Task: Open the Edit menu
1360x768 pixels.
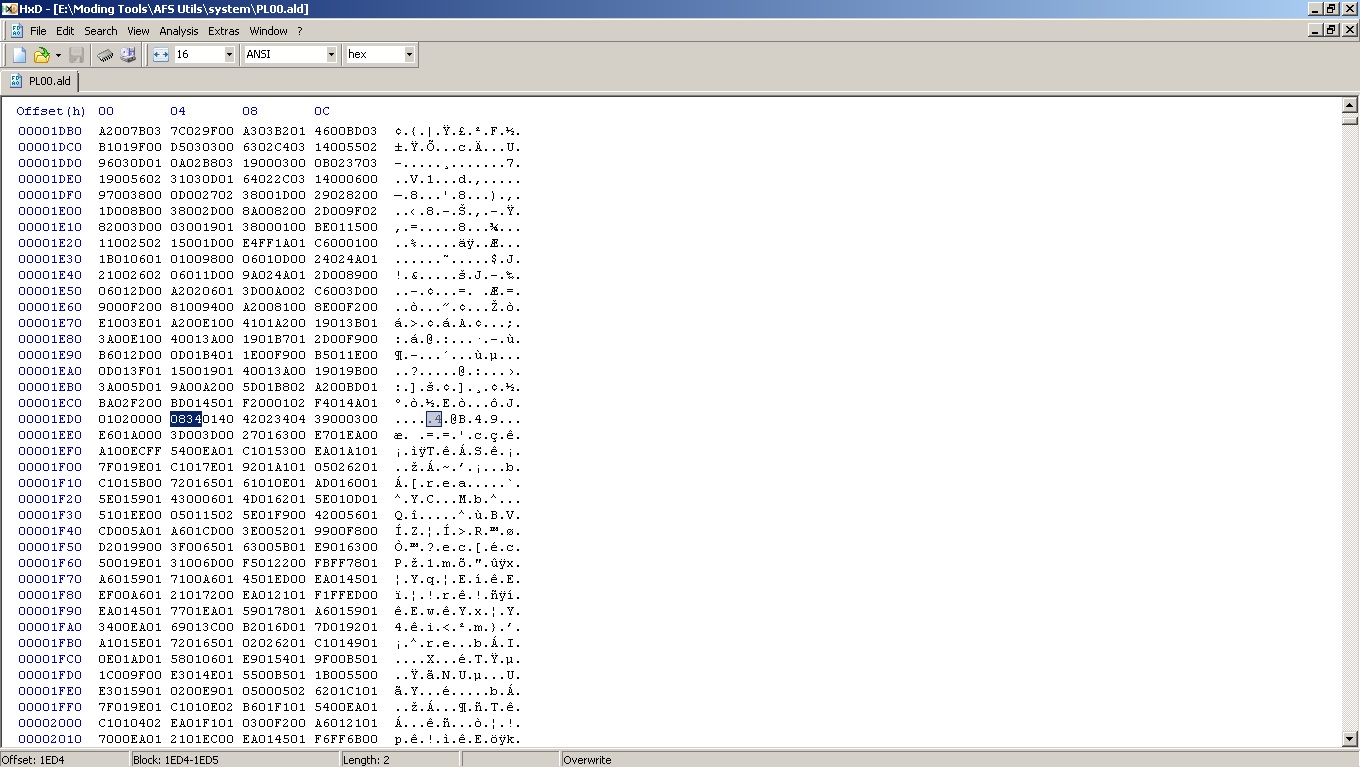Action: tap(65, 31)
